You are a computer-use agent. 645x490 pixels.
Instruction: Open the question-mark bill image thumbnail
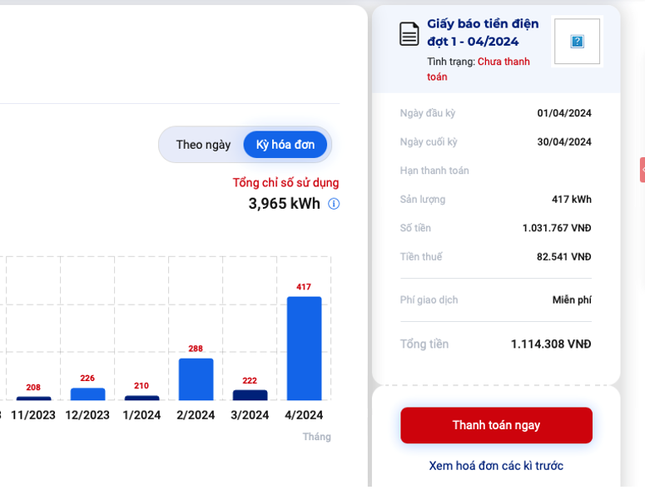pos(577,42)
